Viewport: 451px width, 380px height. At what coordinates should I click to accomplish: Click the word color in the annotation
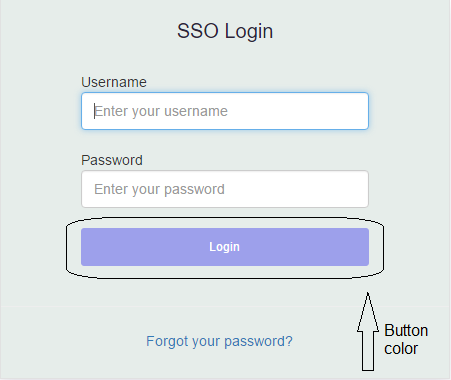401,349
